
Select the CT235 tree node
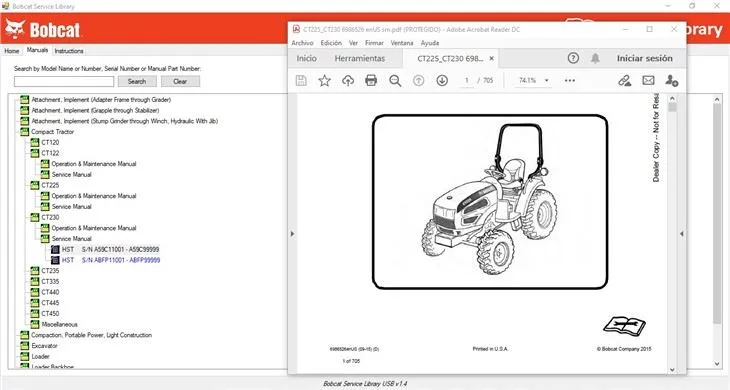(x=50, y=271)
